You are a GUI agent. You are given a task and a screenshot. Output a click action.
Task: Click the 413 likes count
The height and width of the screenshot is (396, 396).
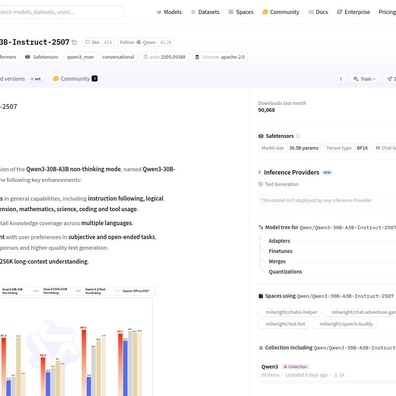tap(108, 42)
